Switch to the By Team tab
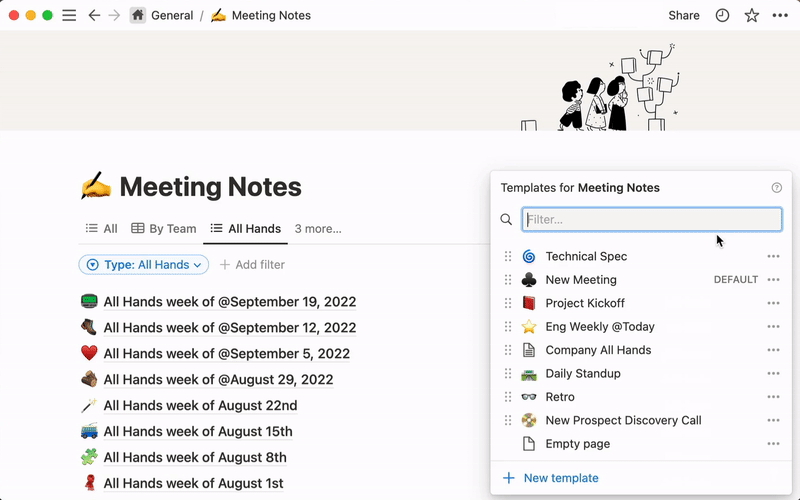The height and width of the screenshot is (500, 800). pyautogui.click(x=164, y=229)
